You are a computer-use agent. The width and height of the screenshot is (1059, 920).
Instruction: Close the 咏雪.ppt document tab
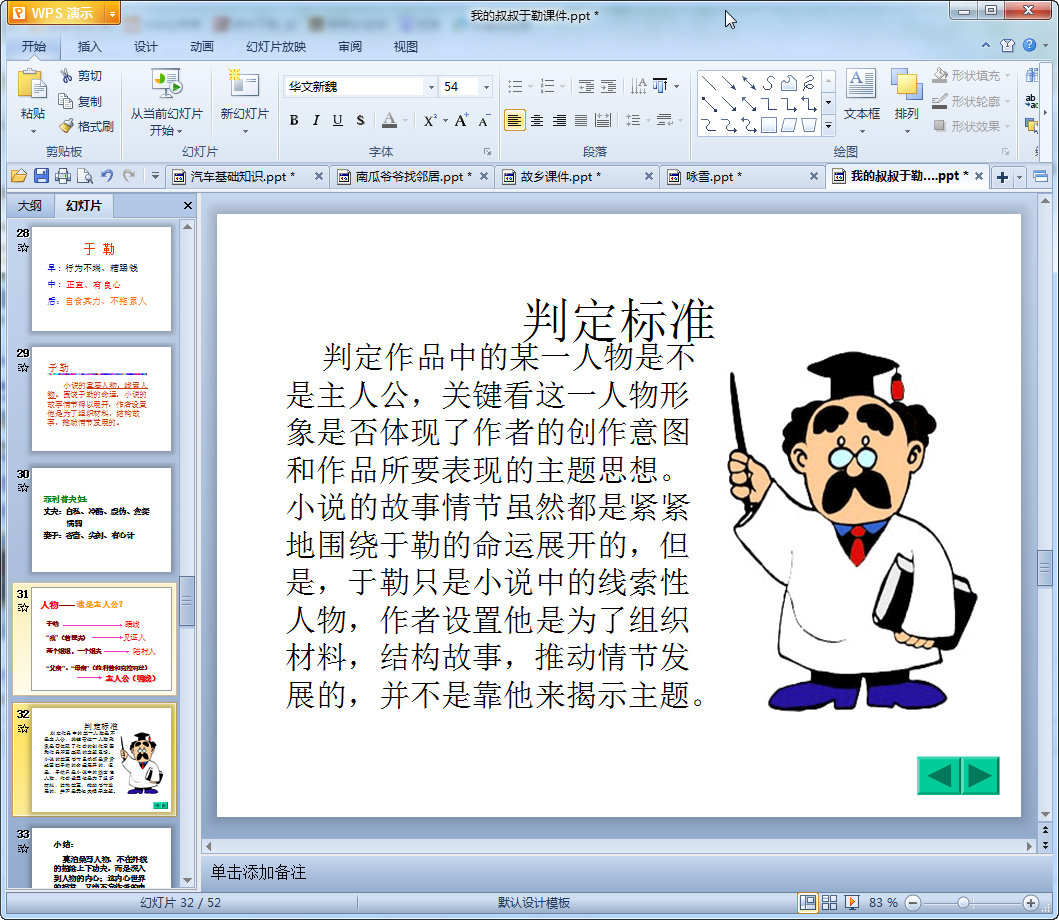tap(814, 176)
